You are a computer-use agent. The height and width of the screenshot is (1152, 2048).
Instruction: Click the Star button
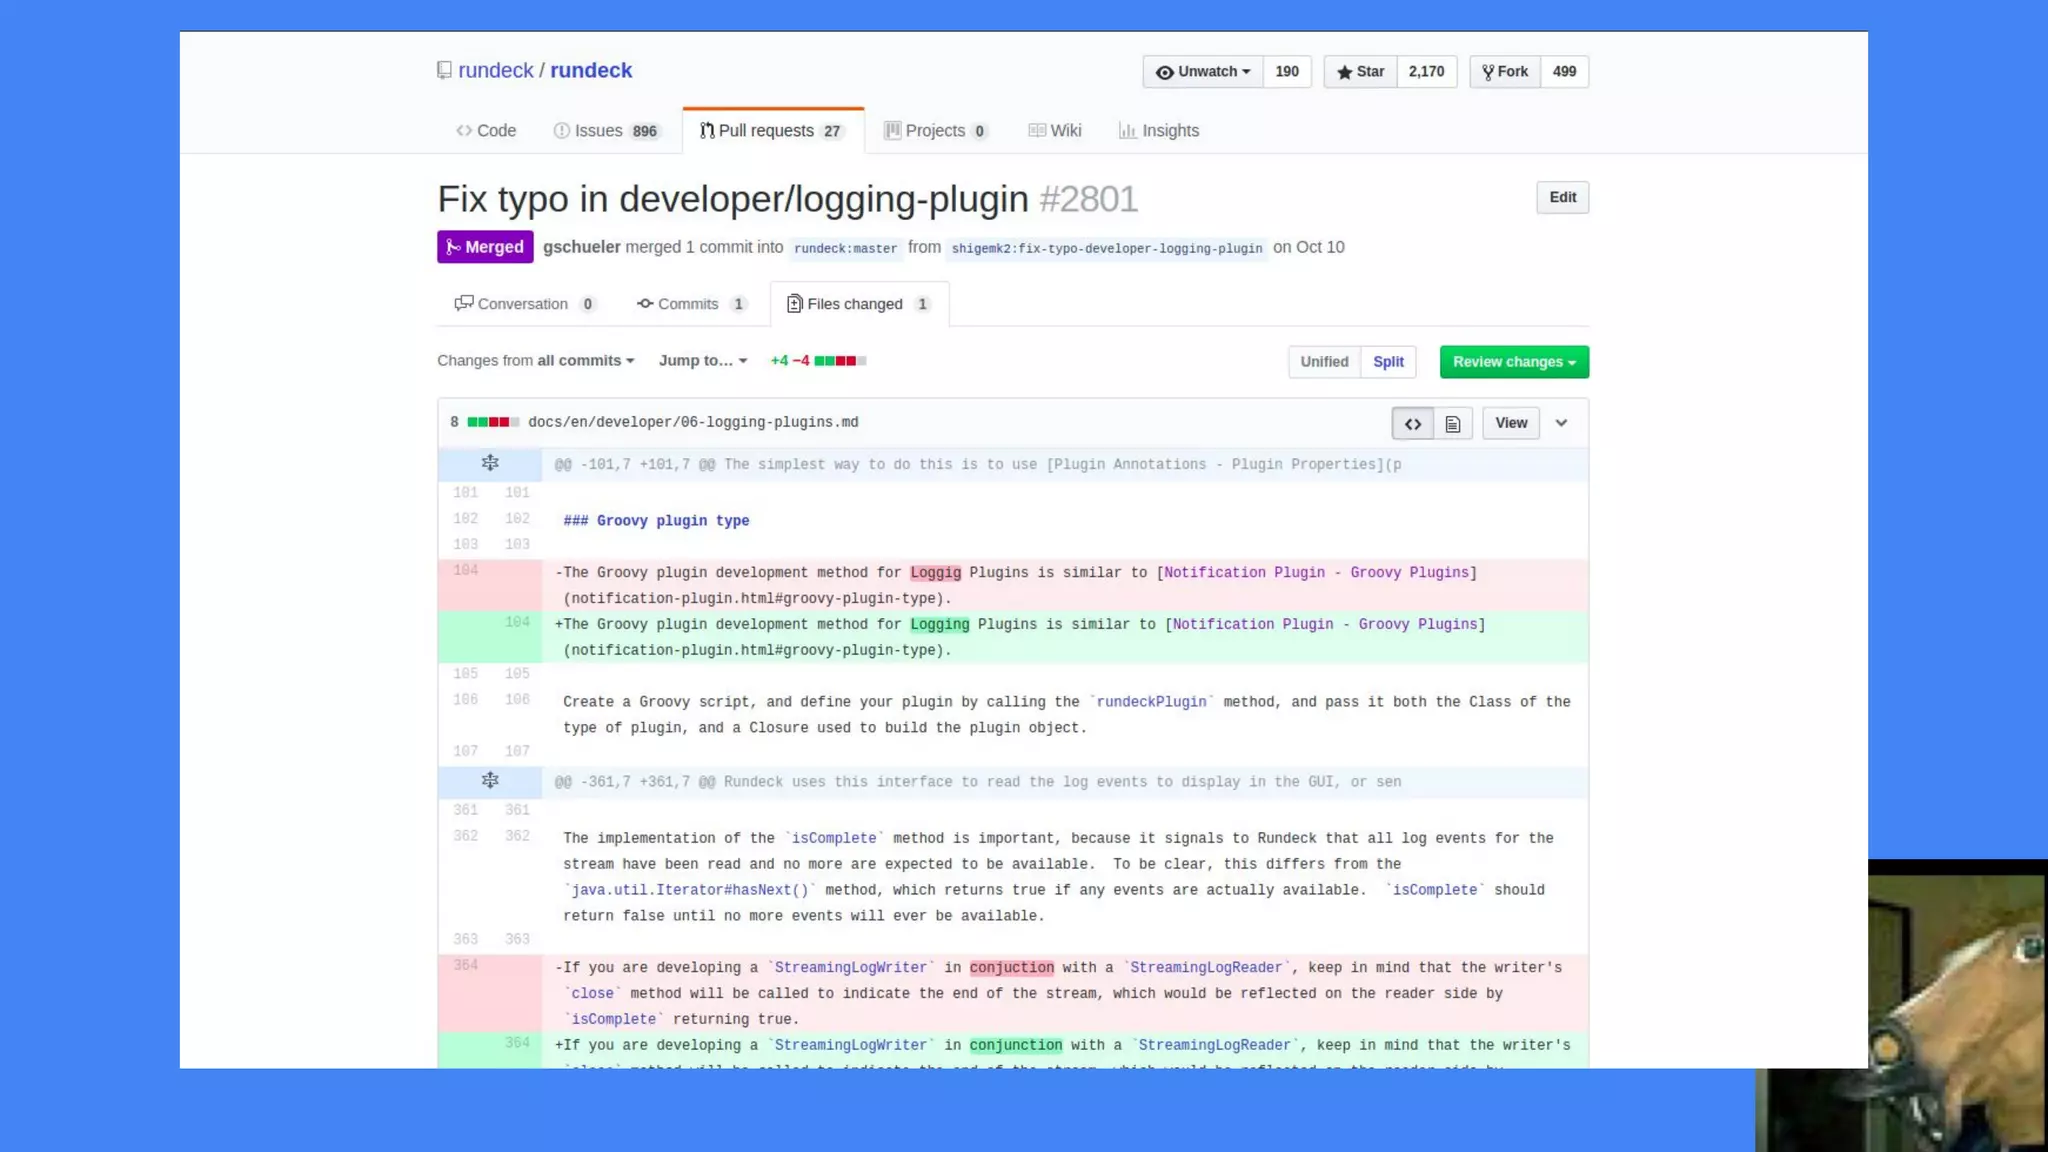pyautogui.click(x=1360, y=72)
